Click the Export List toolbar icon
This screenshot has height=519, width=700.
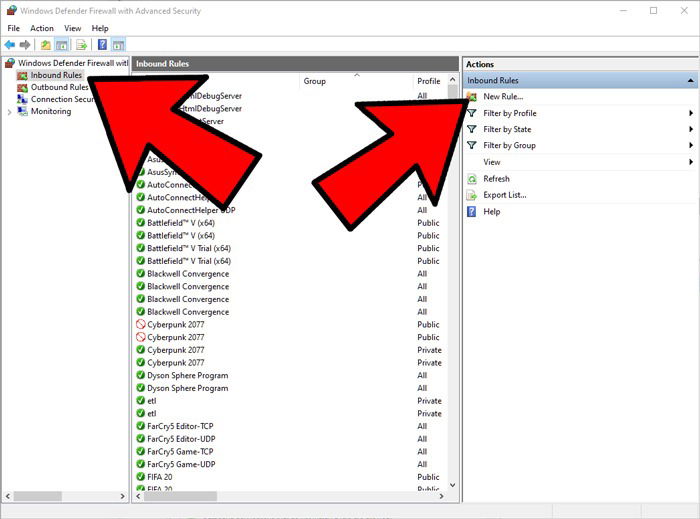[x=81, y=45]
